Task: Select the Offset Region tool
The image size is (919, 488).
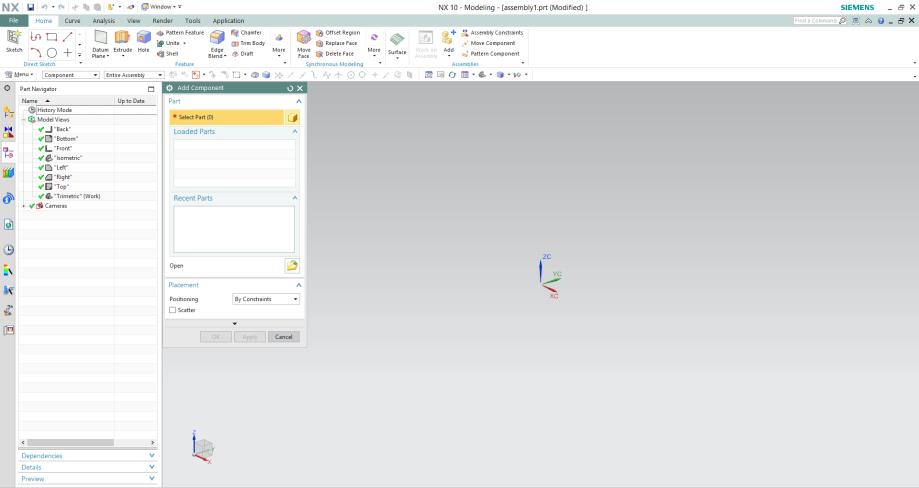Action: click(x=338, y=33)
